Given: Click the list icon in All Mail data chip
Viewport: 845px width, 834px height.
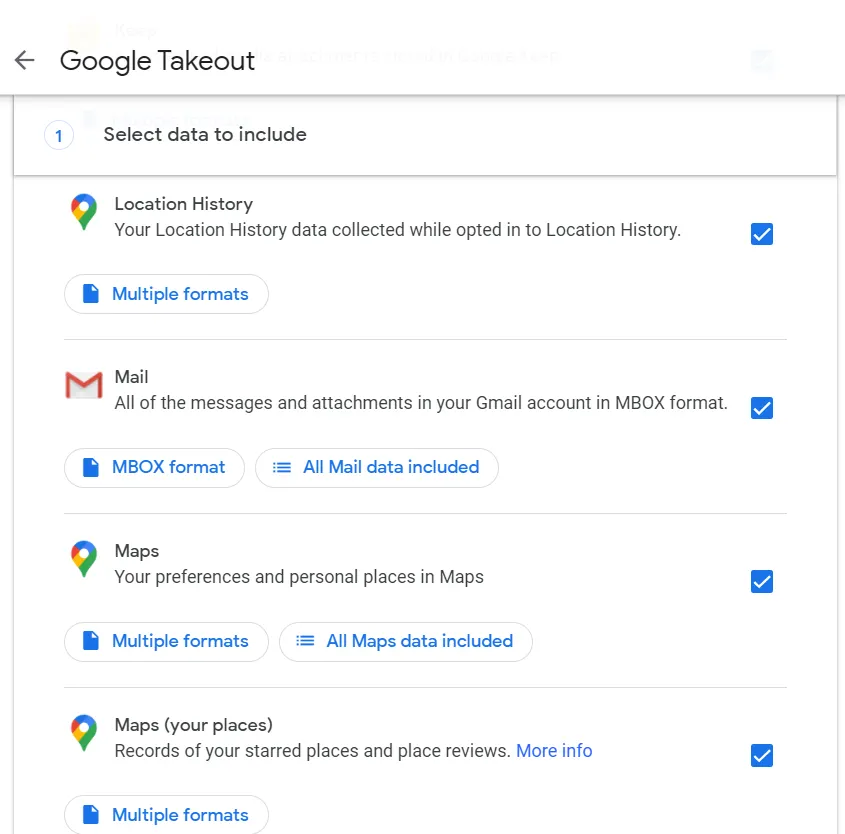Looking at the screenshot, I should click(x=283, y=467).
